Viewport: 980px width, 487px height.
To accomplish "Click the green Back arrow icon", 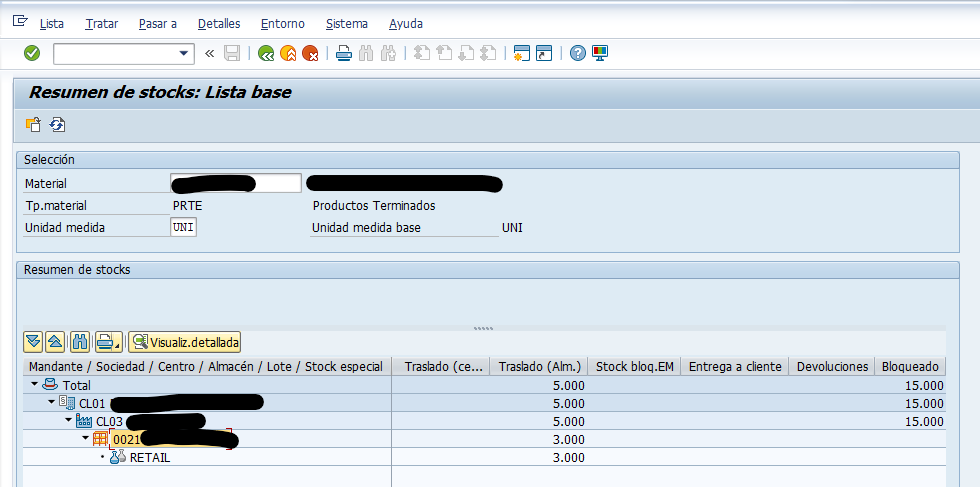I will (x=265, y=53).
